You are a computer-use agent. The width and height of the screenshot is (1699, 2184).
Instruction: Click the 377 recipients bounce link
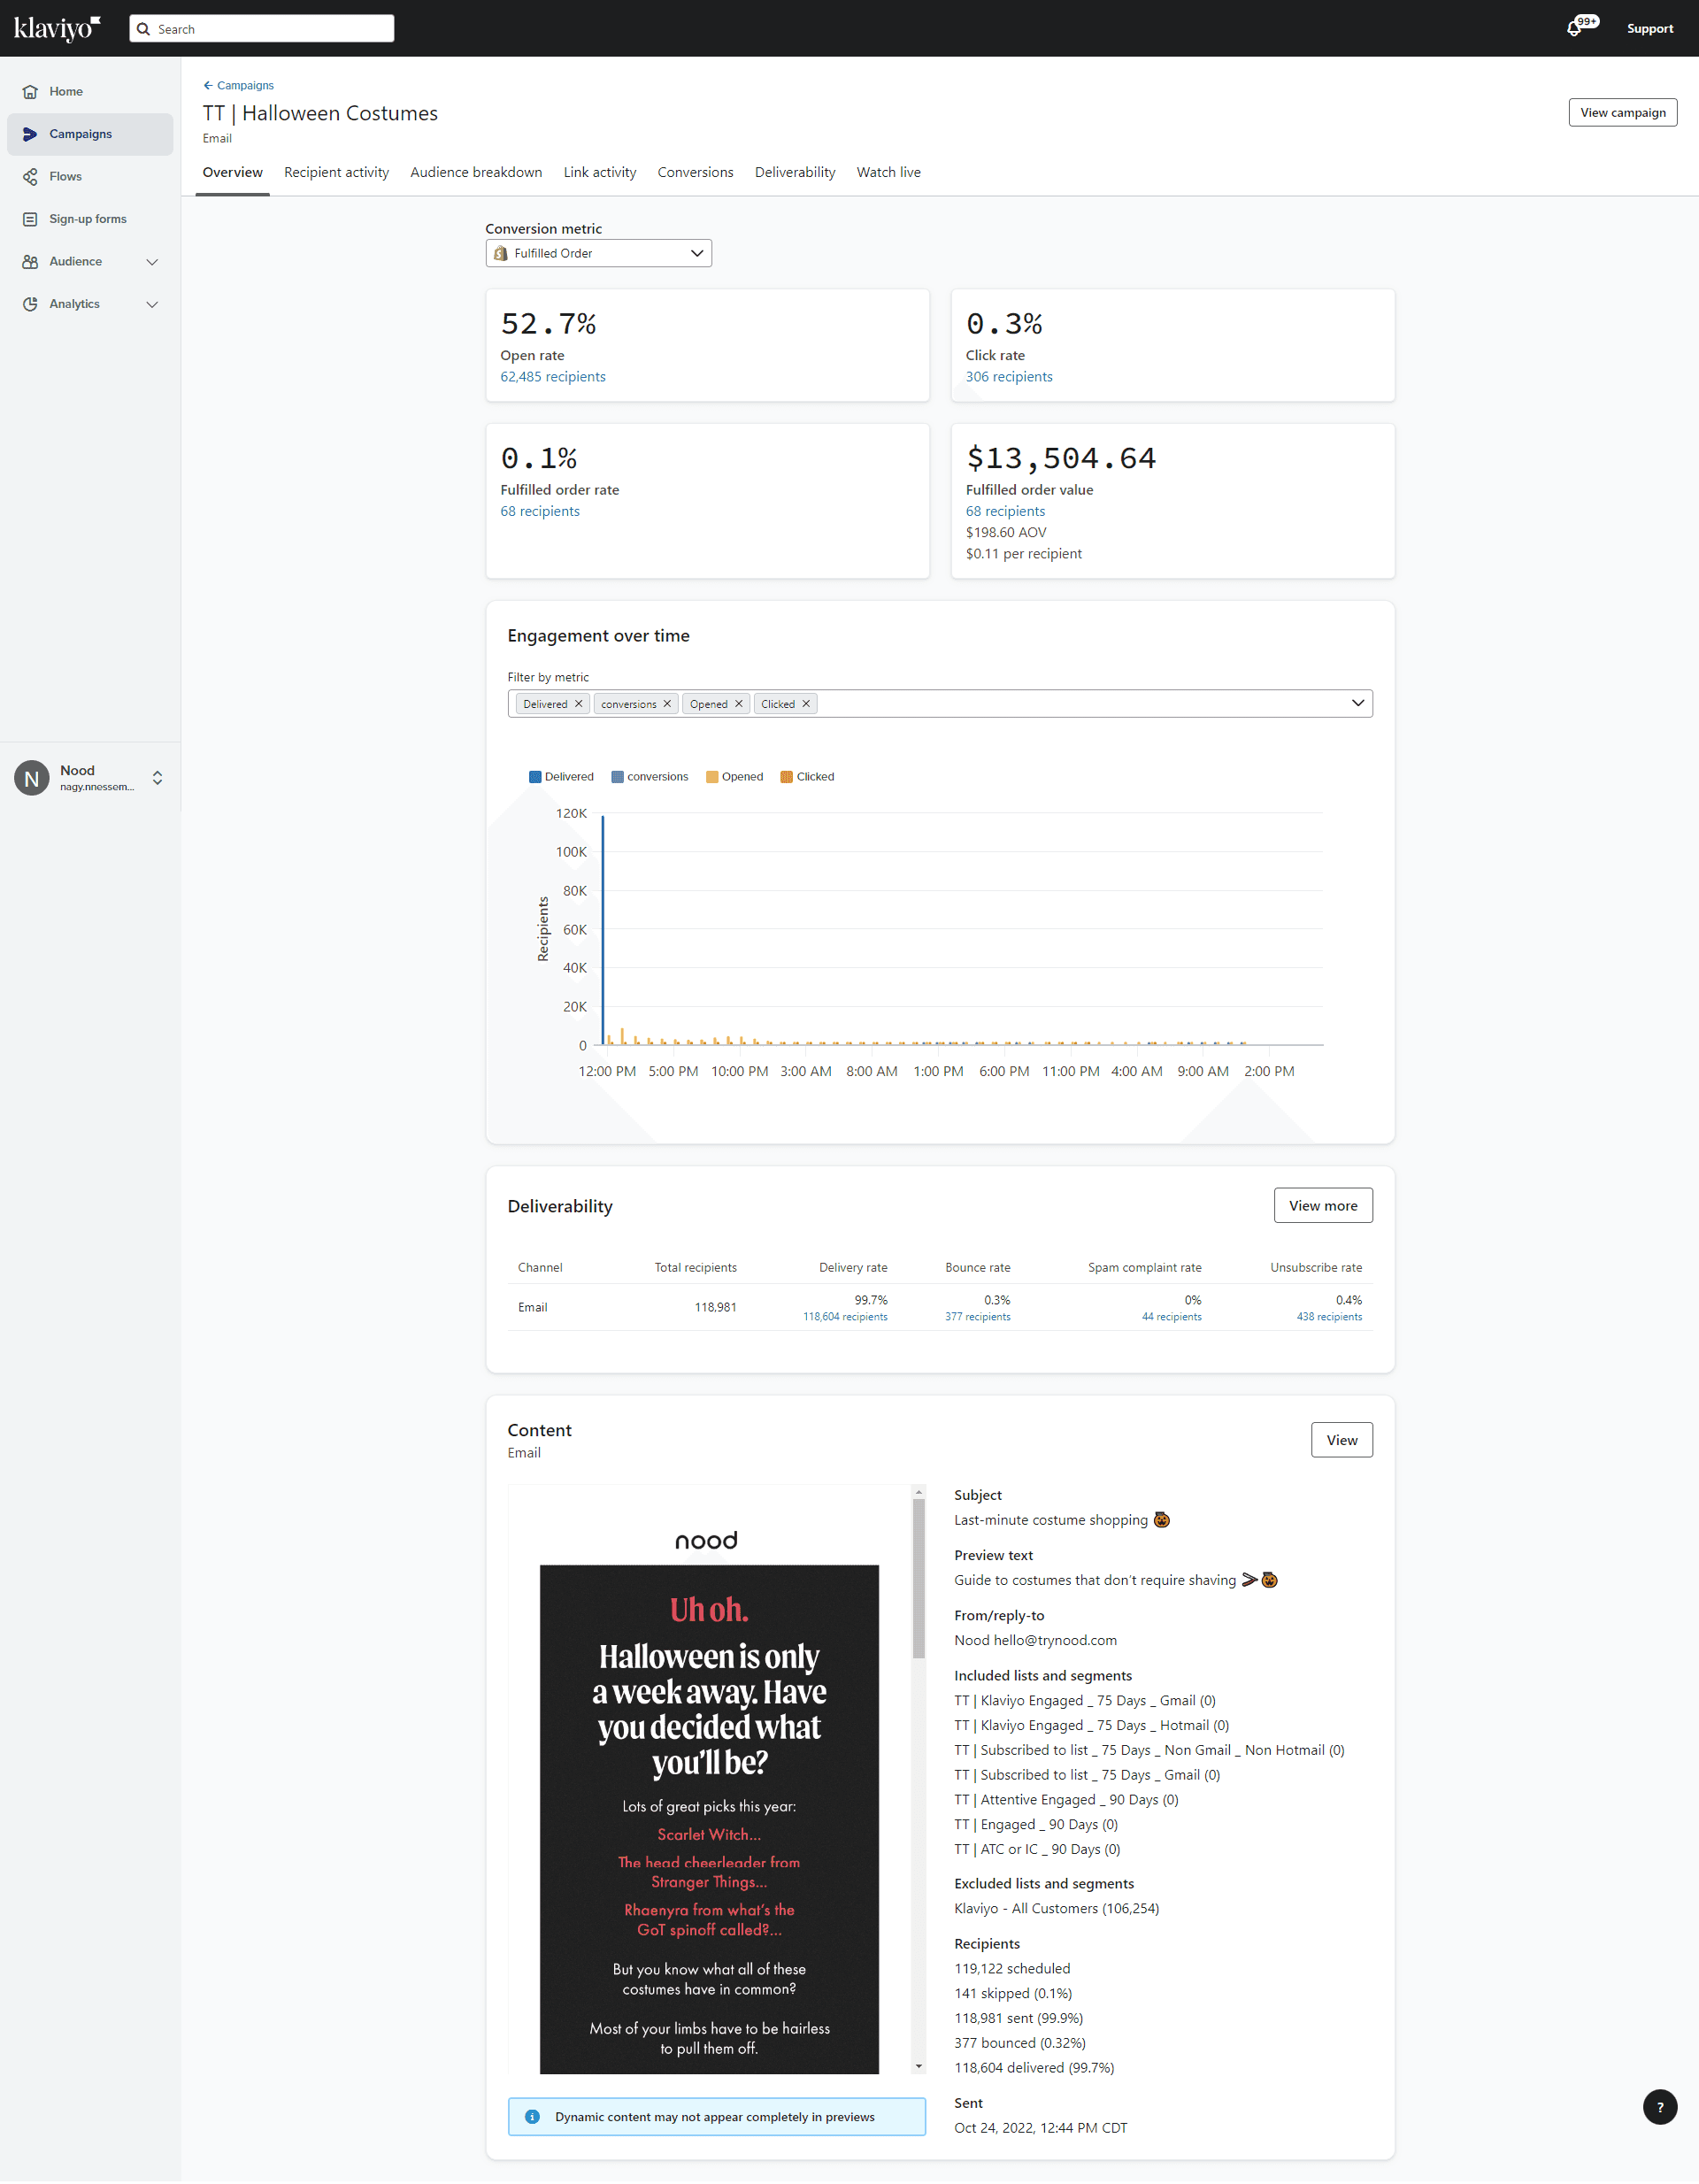tap(977, 1317)
